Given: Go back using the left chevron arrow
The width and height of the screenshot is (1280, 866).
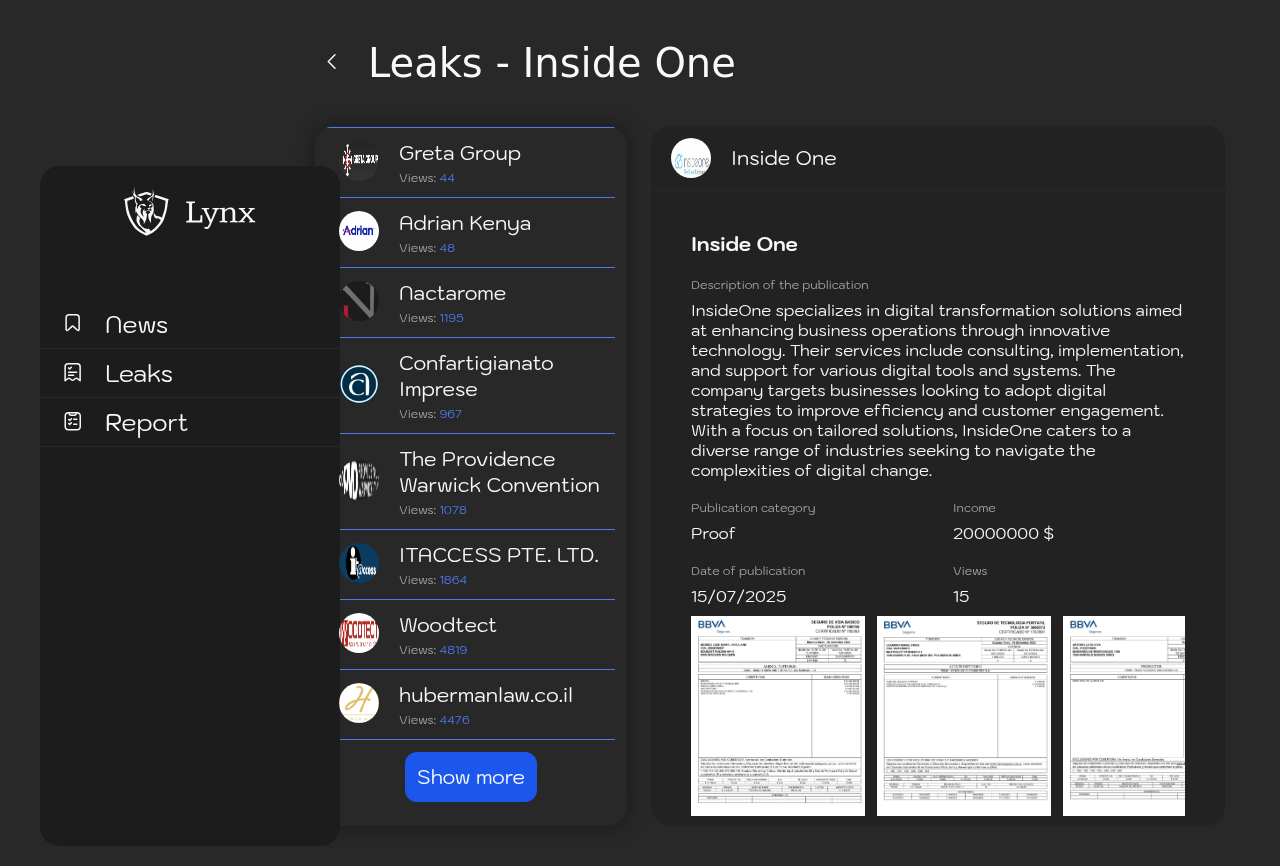Looking at the screenshot, I should (x=332, y=62).
